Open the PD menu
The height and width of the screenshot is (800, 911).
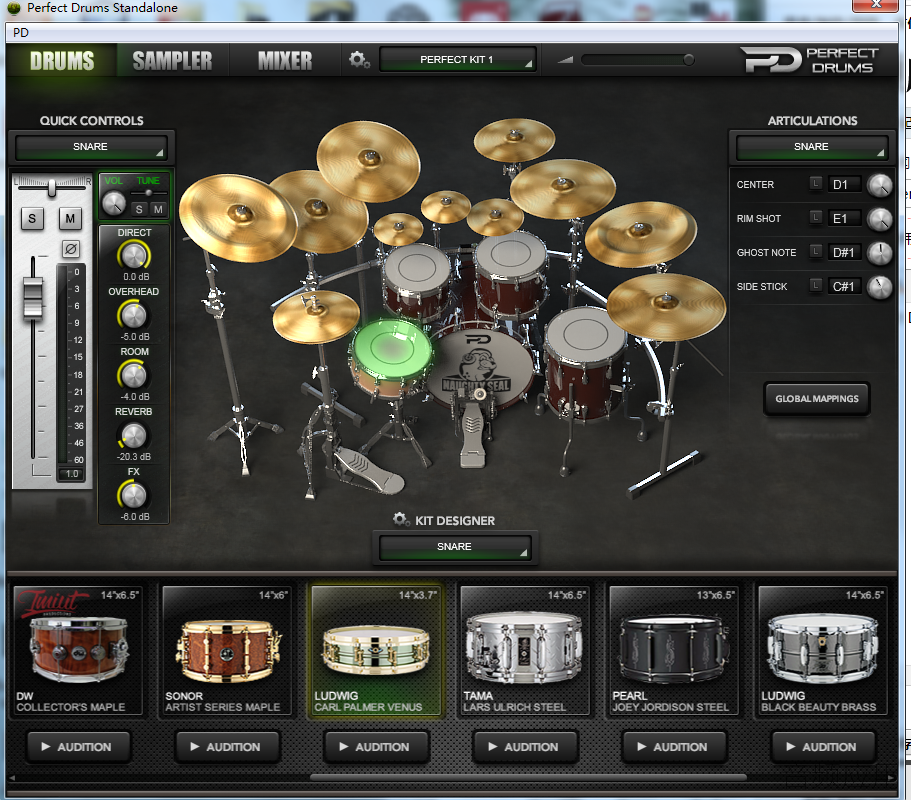pyautogui.click(x=21, y=33)
